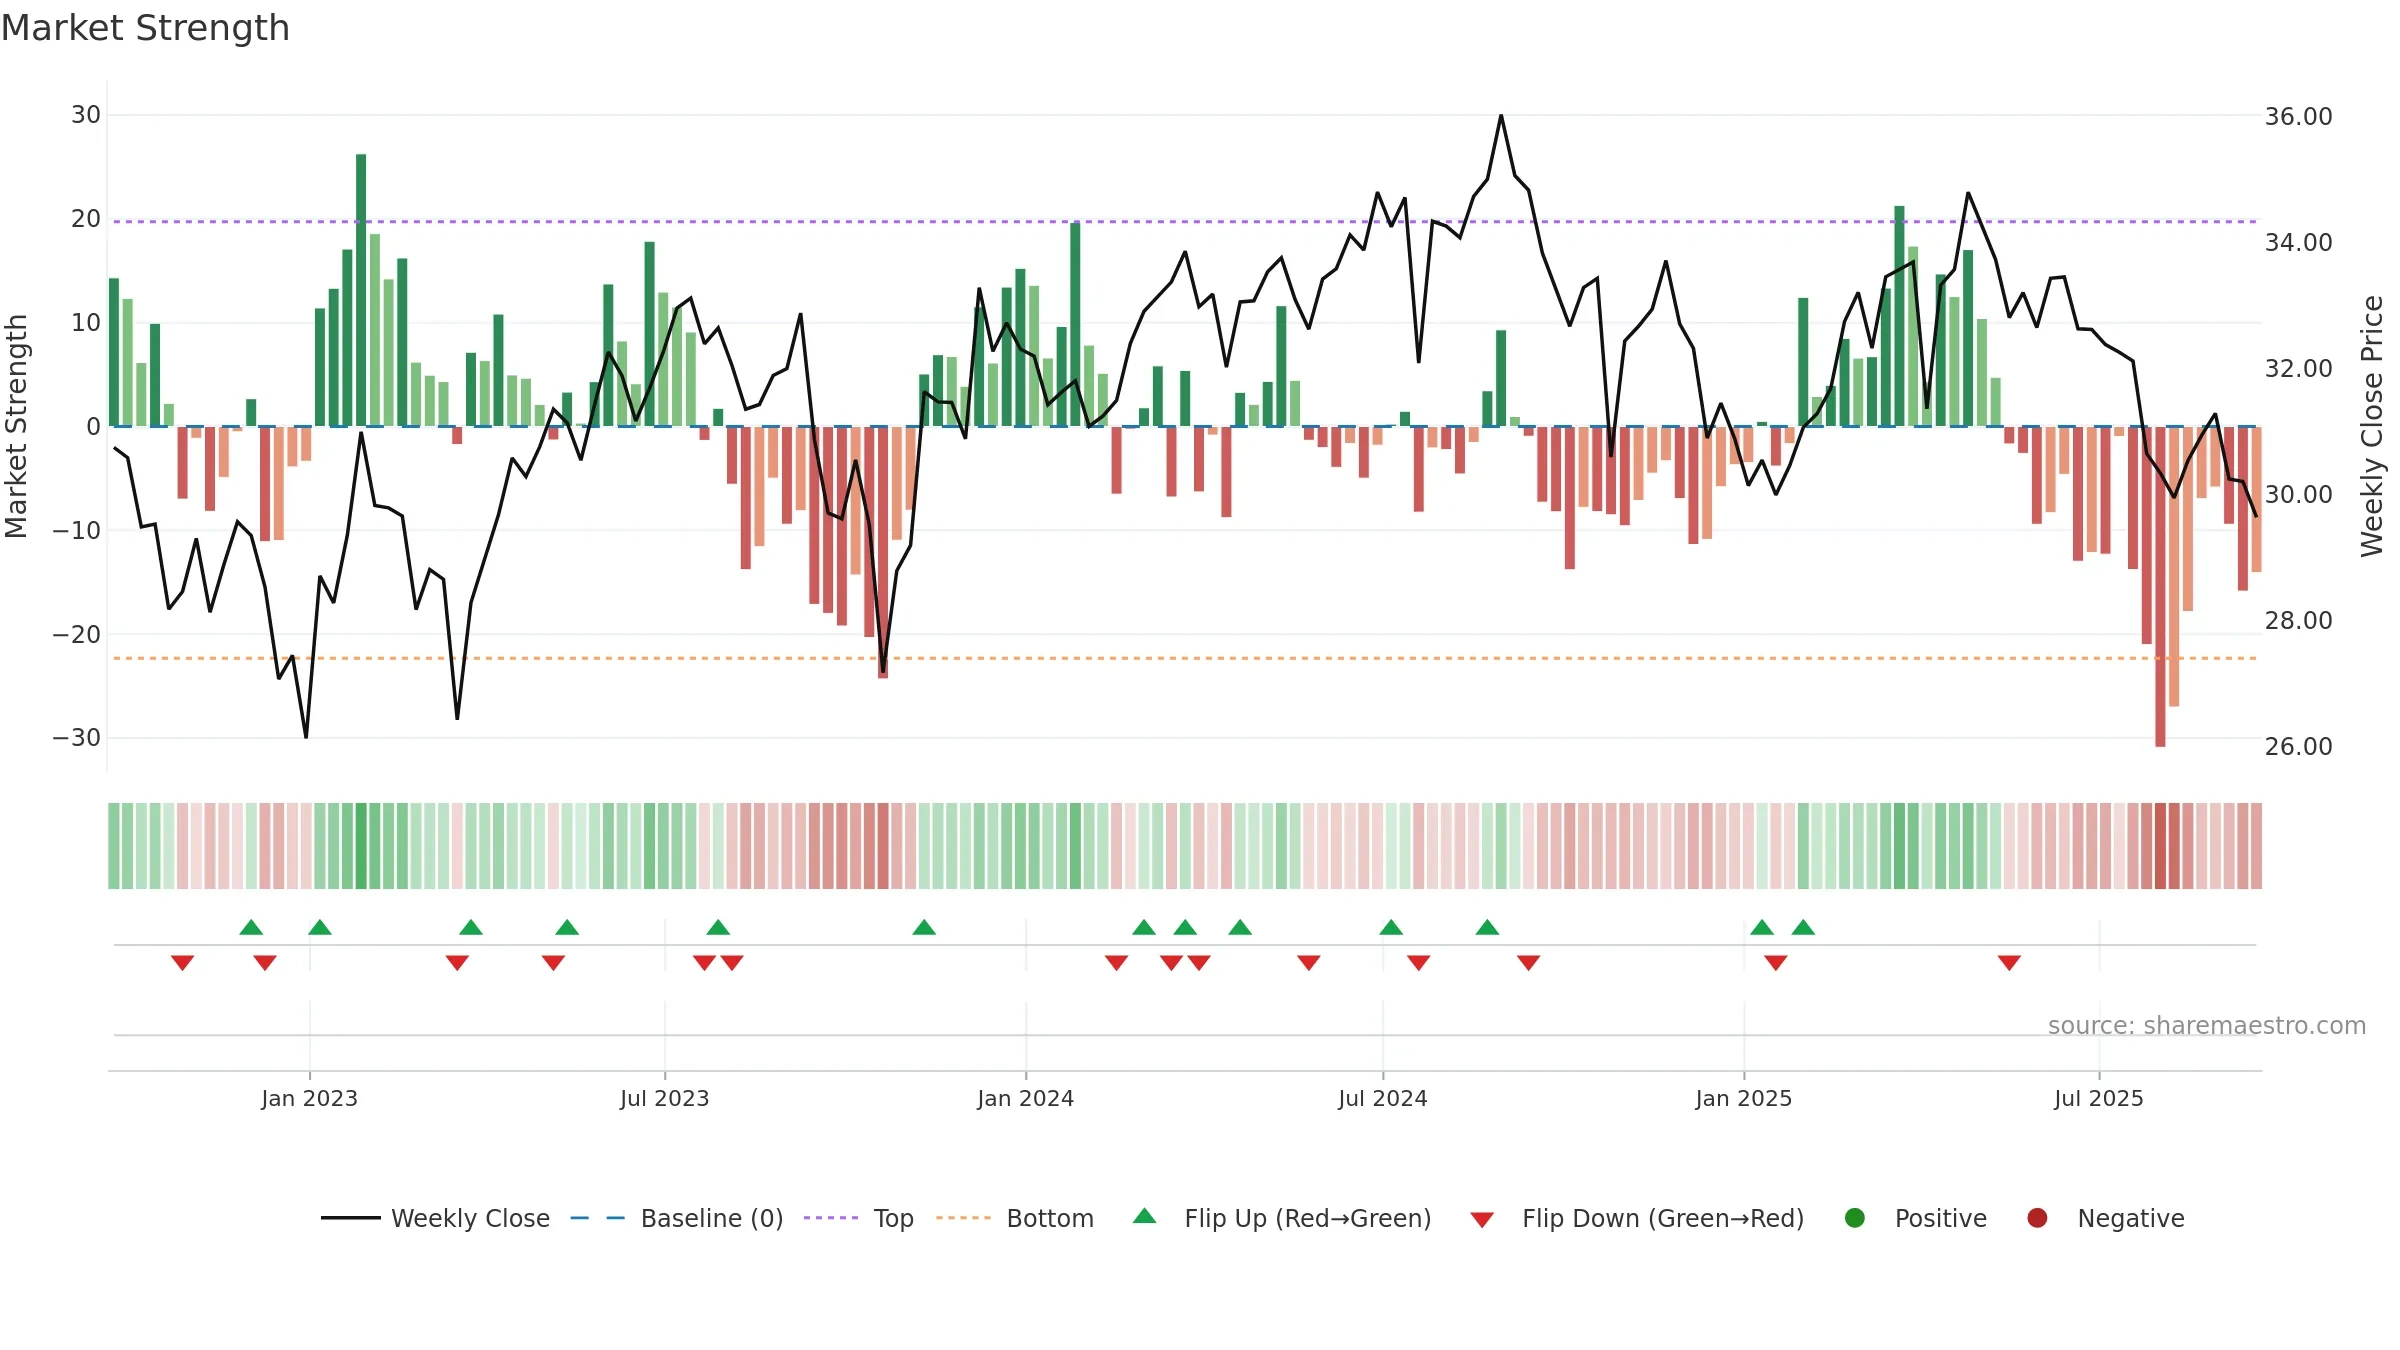
Task: Click the green Positive legend dot
Action: click(1855, 1218)
